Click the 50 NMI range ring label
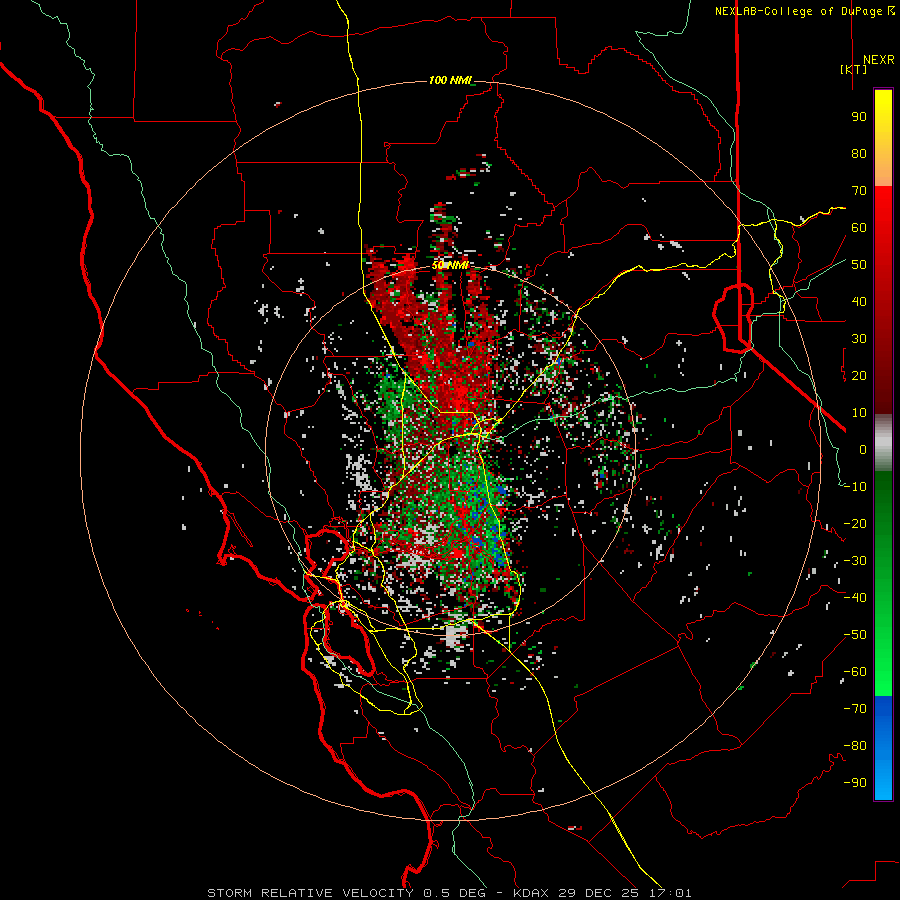Viewport: 900px width, 900px height. (x=451, y=265)
